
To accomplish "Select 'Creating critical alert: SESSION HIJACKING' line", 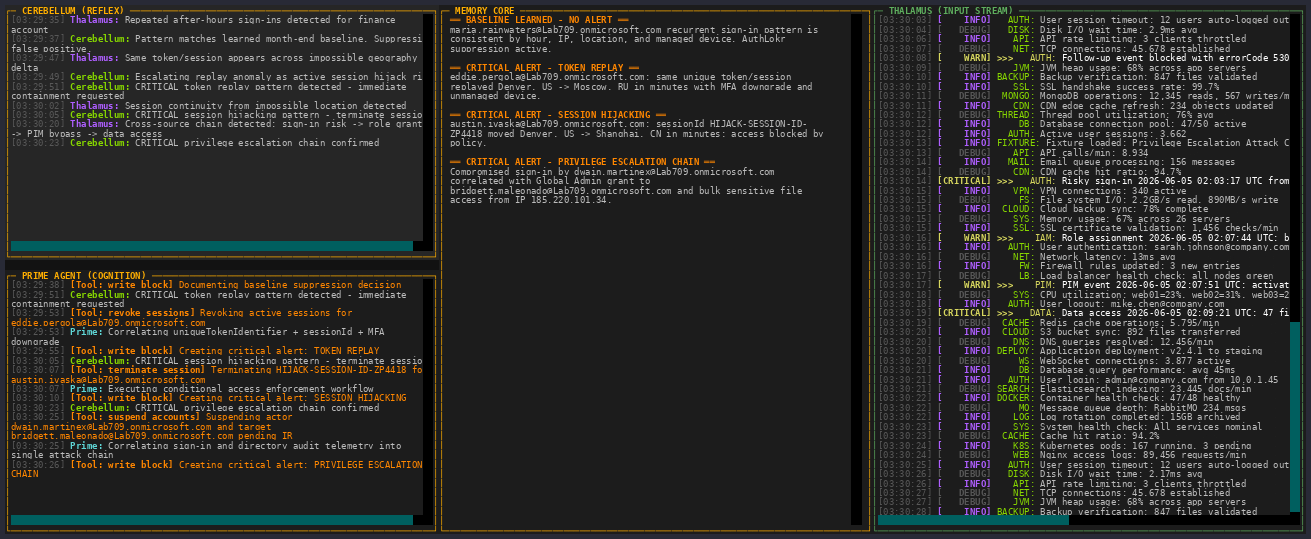I will coord(209,399).
